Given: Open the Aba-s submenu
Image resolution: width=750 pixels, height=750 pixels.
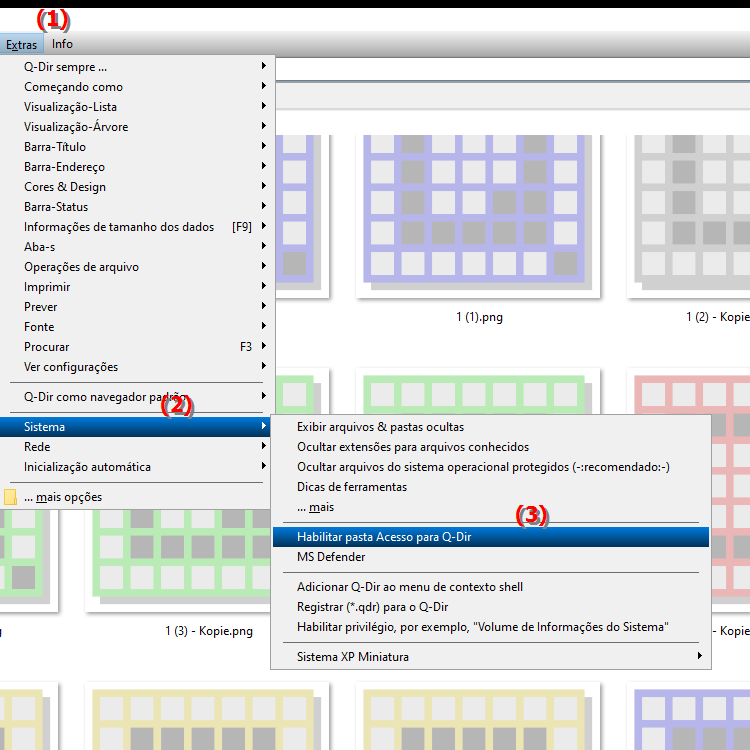Looking at the screenshot, I should point(137,247).
